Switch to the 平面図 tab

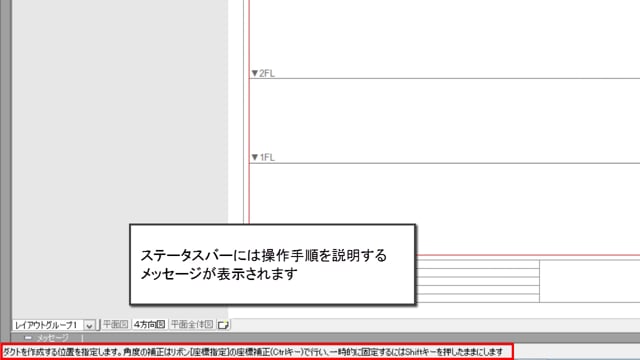(x=116, y=324)
